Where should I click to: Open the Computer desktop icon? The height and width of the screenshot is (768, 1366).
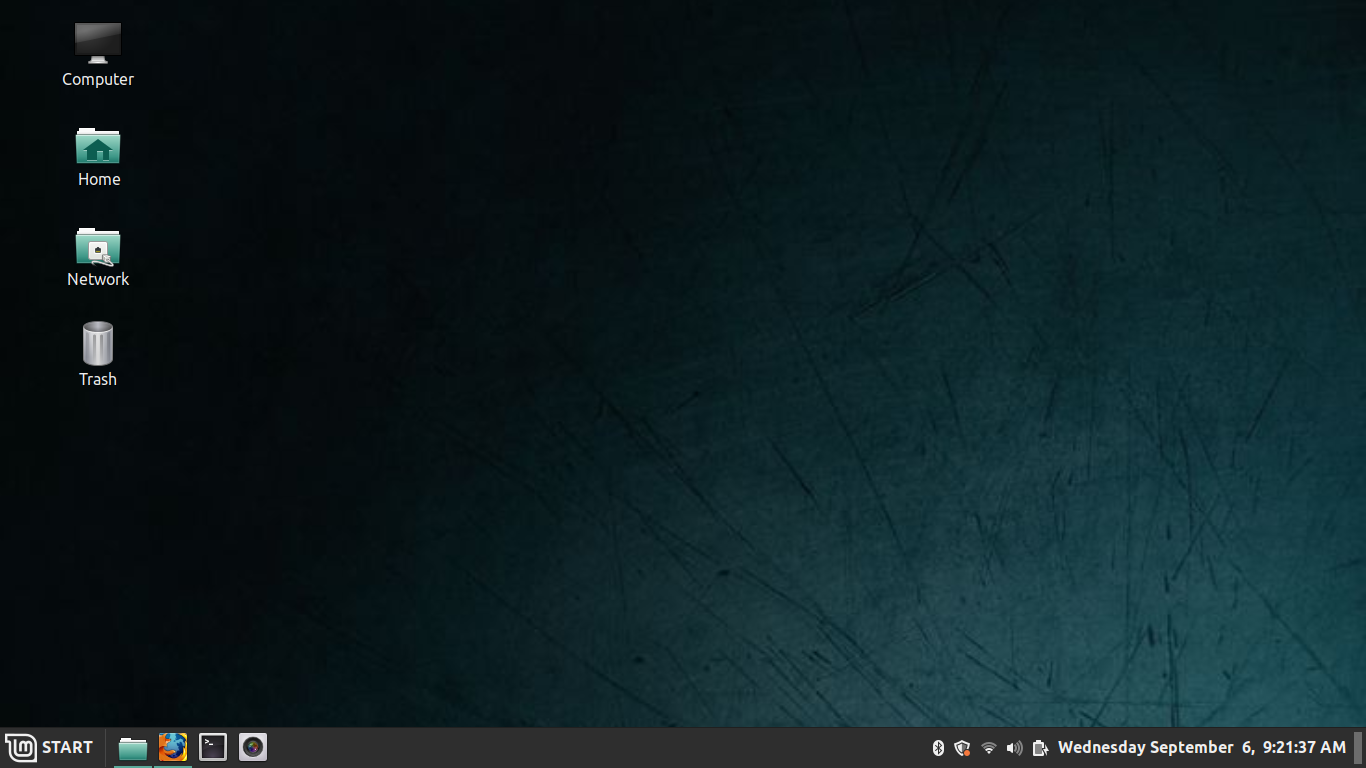(98, 43)
